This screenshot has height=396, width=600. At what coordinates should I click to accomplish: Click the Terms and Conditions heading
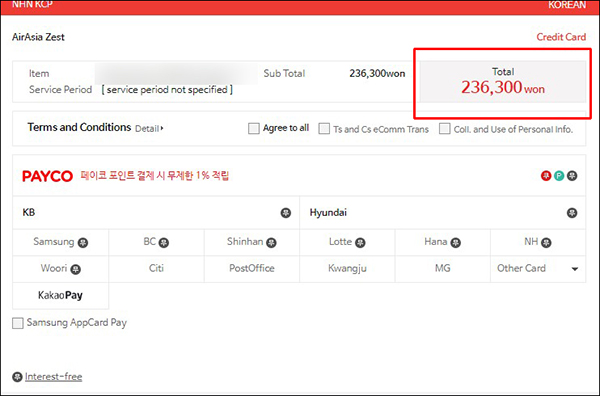(79, 127)
